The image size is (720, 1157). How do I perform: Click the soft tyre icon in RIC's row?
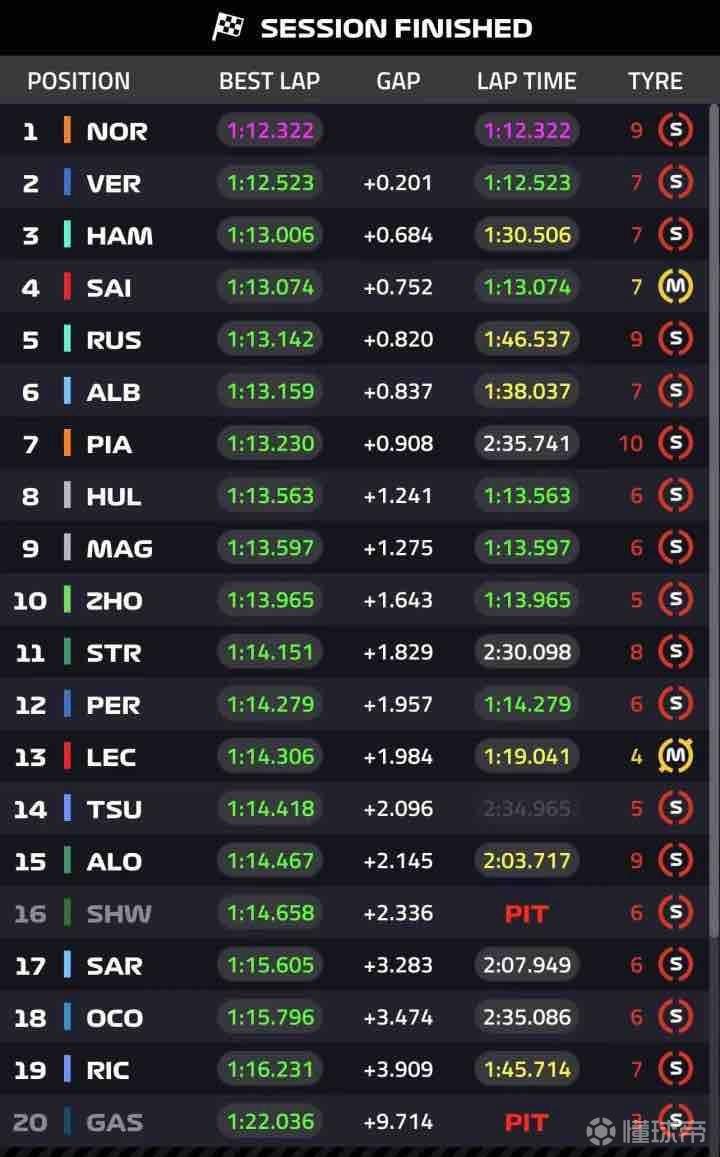pyautogui.click(x=675, y=1069)
